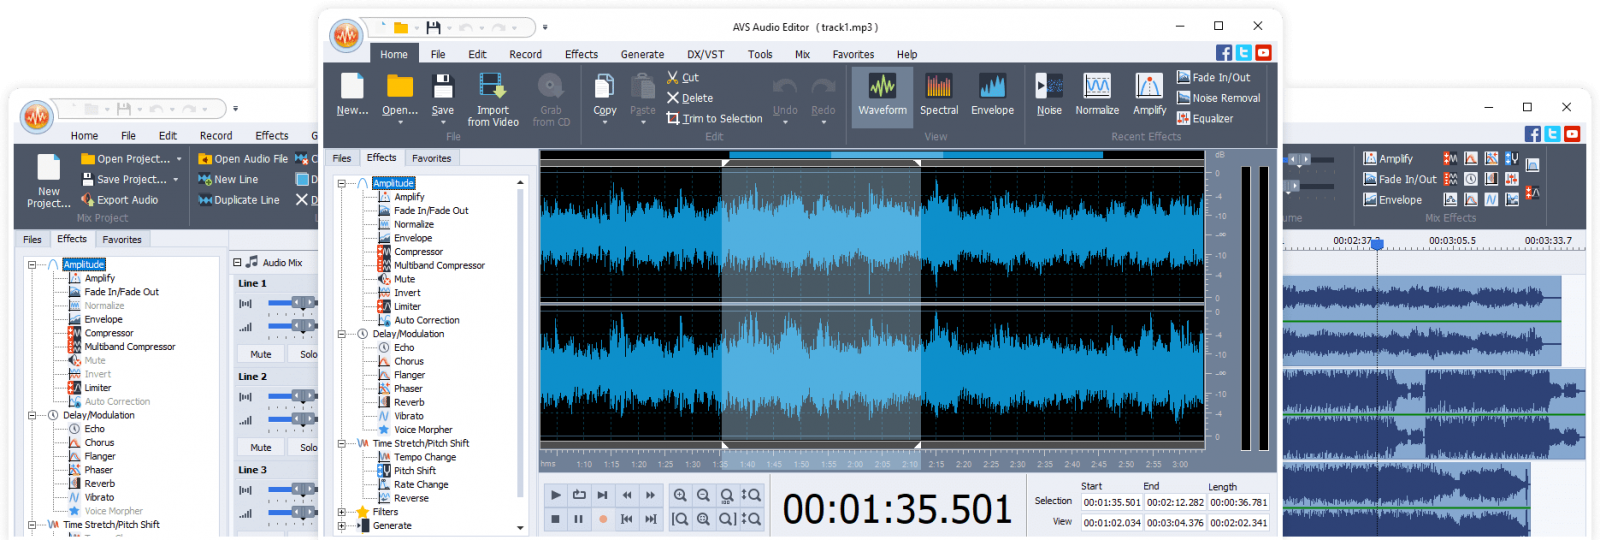Apply Normalize from Recent Effects
This screenshot has width=1600, height=540.
coord(1097,95)
